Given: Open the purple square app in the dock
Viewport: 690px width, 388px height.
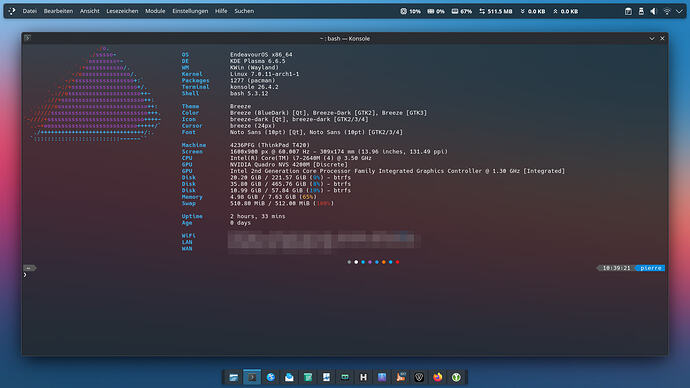Looking at the screenshot, I should tap(382, 377).
